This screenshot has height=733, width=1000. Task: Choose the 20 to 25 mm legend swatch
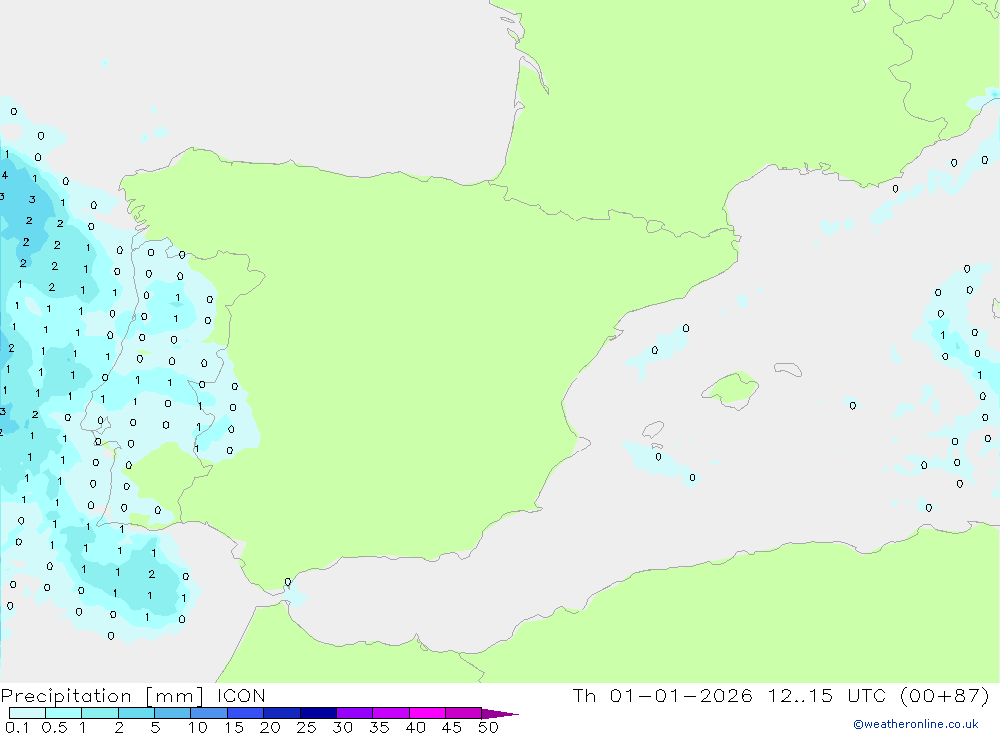[x=282, y=713]
